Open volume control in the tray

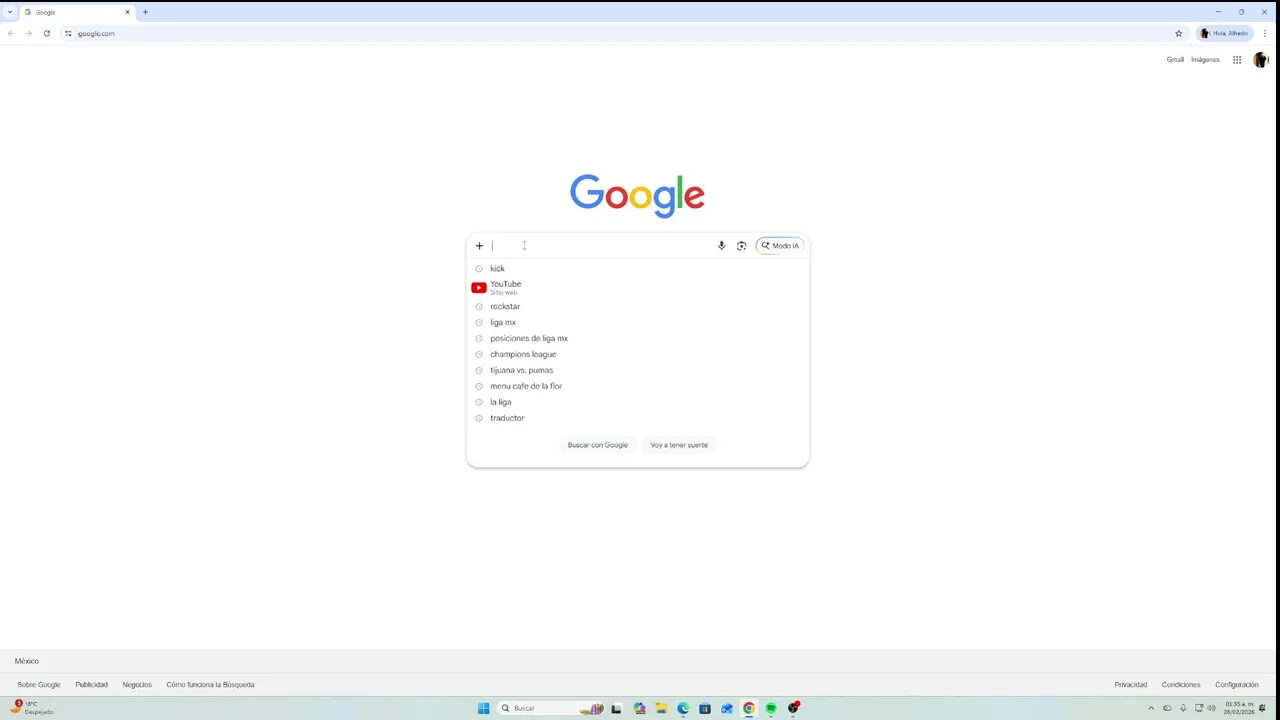pyautogui.click(x=1211, y=708)
